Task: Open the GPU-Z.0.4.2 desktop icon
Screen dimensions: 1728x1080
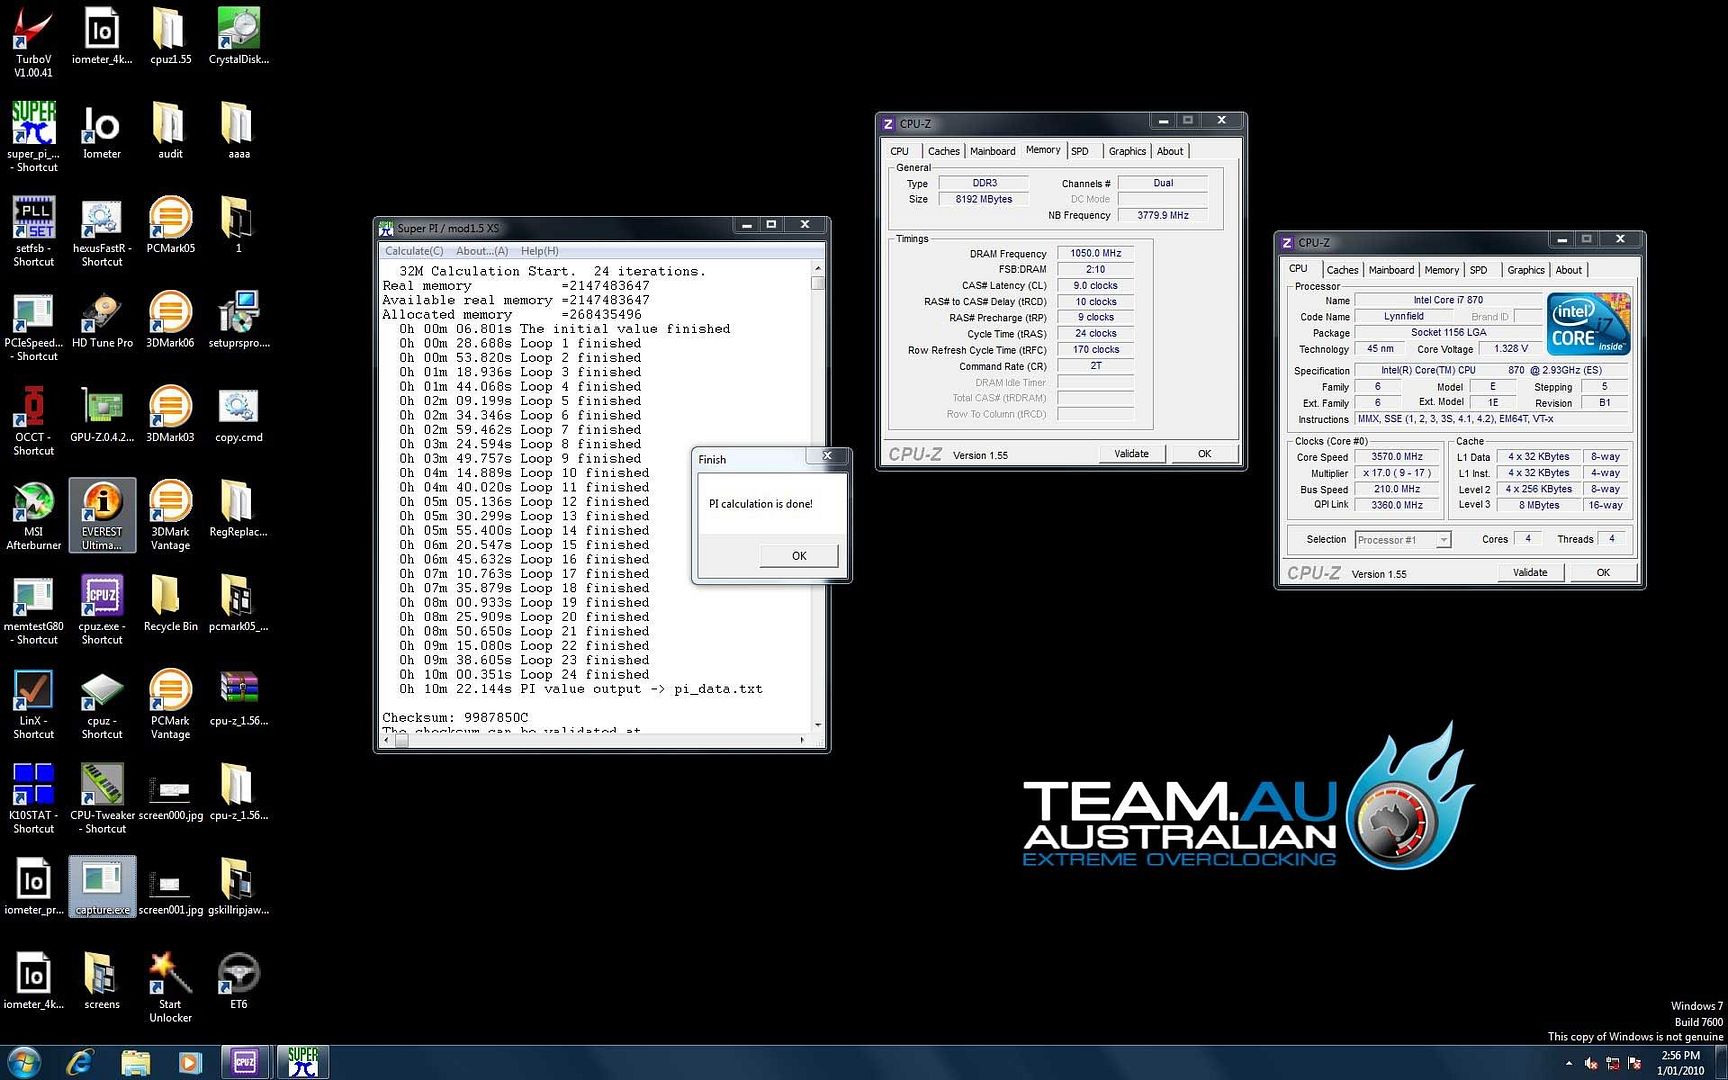Action: tap(102, 414)
